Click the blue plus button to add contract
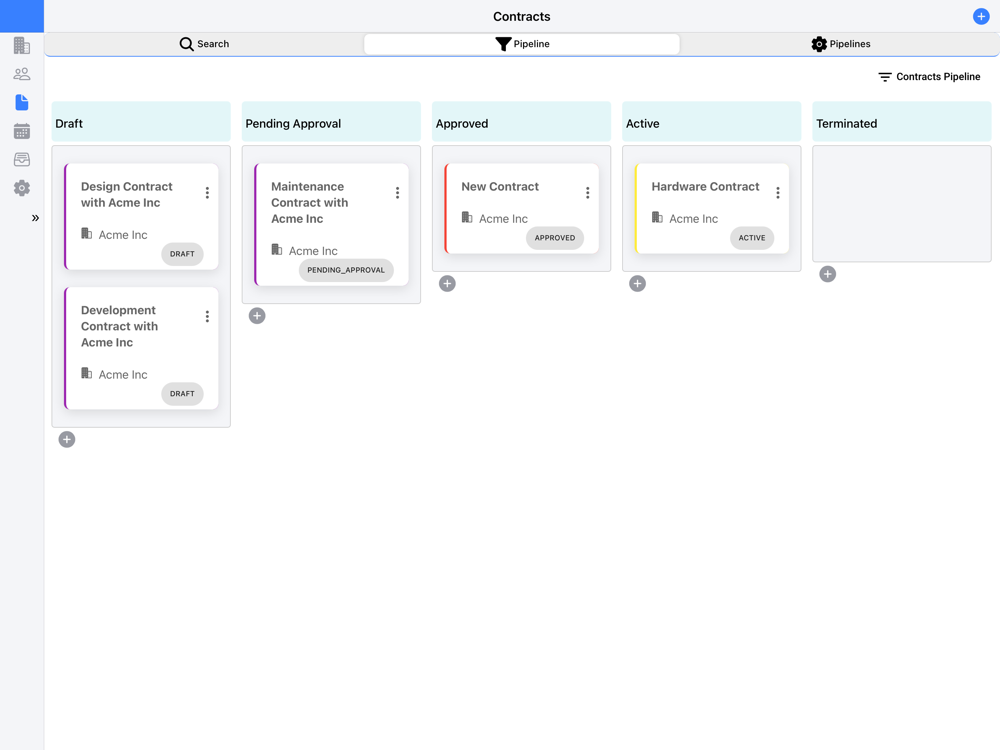This screenshot has width=1000, height=750. coord(981,17)
